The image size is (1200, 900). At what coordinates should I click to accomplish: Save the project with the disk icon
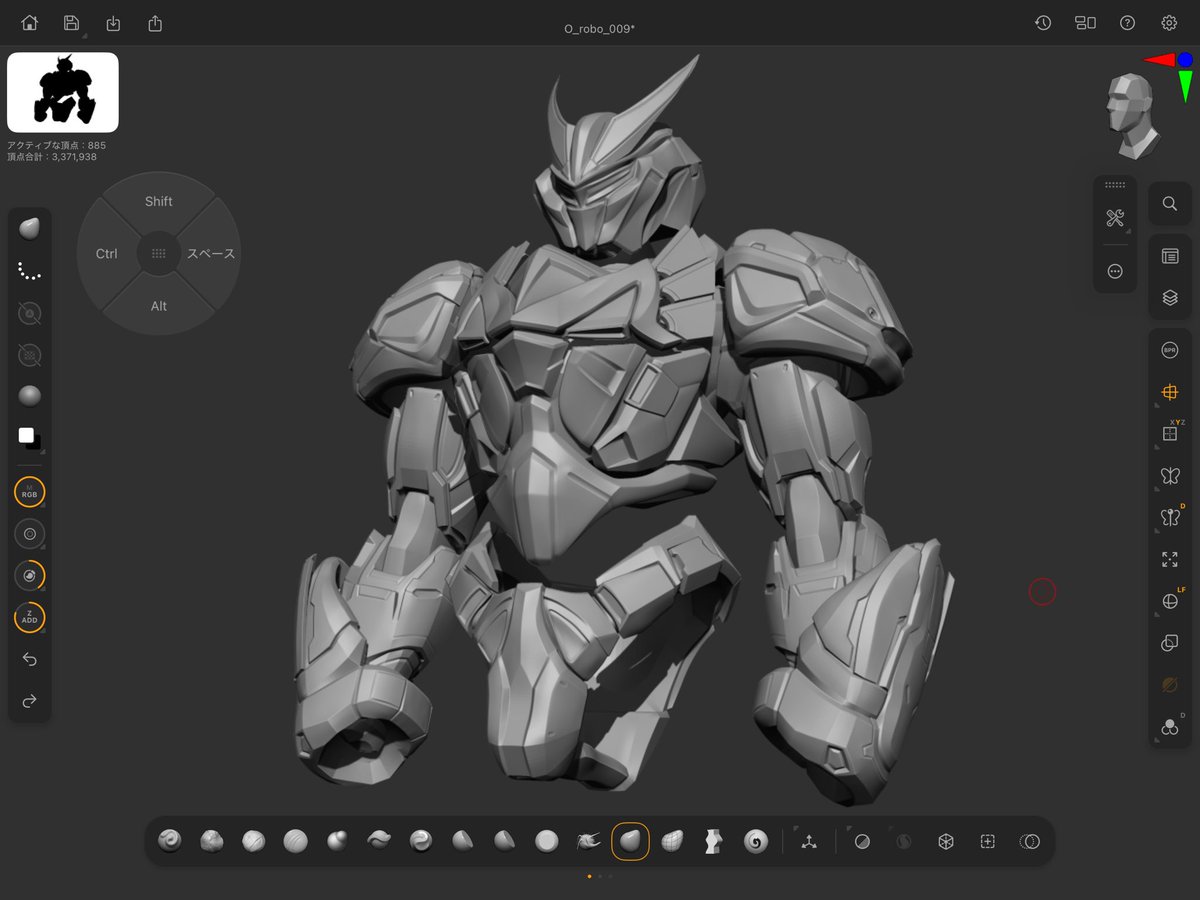(71, 23)
